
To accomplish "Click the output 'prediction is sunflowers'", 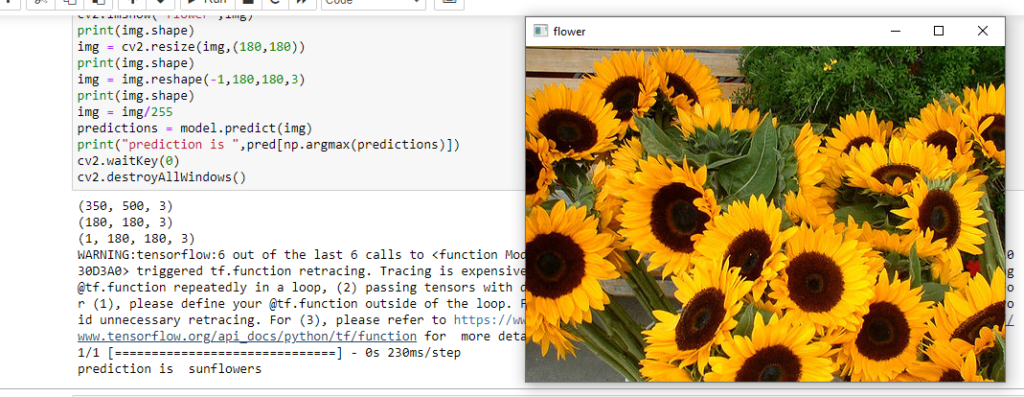I will [169, 369].
